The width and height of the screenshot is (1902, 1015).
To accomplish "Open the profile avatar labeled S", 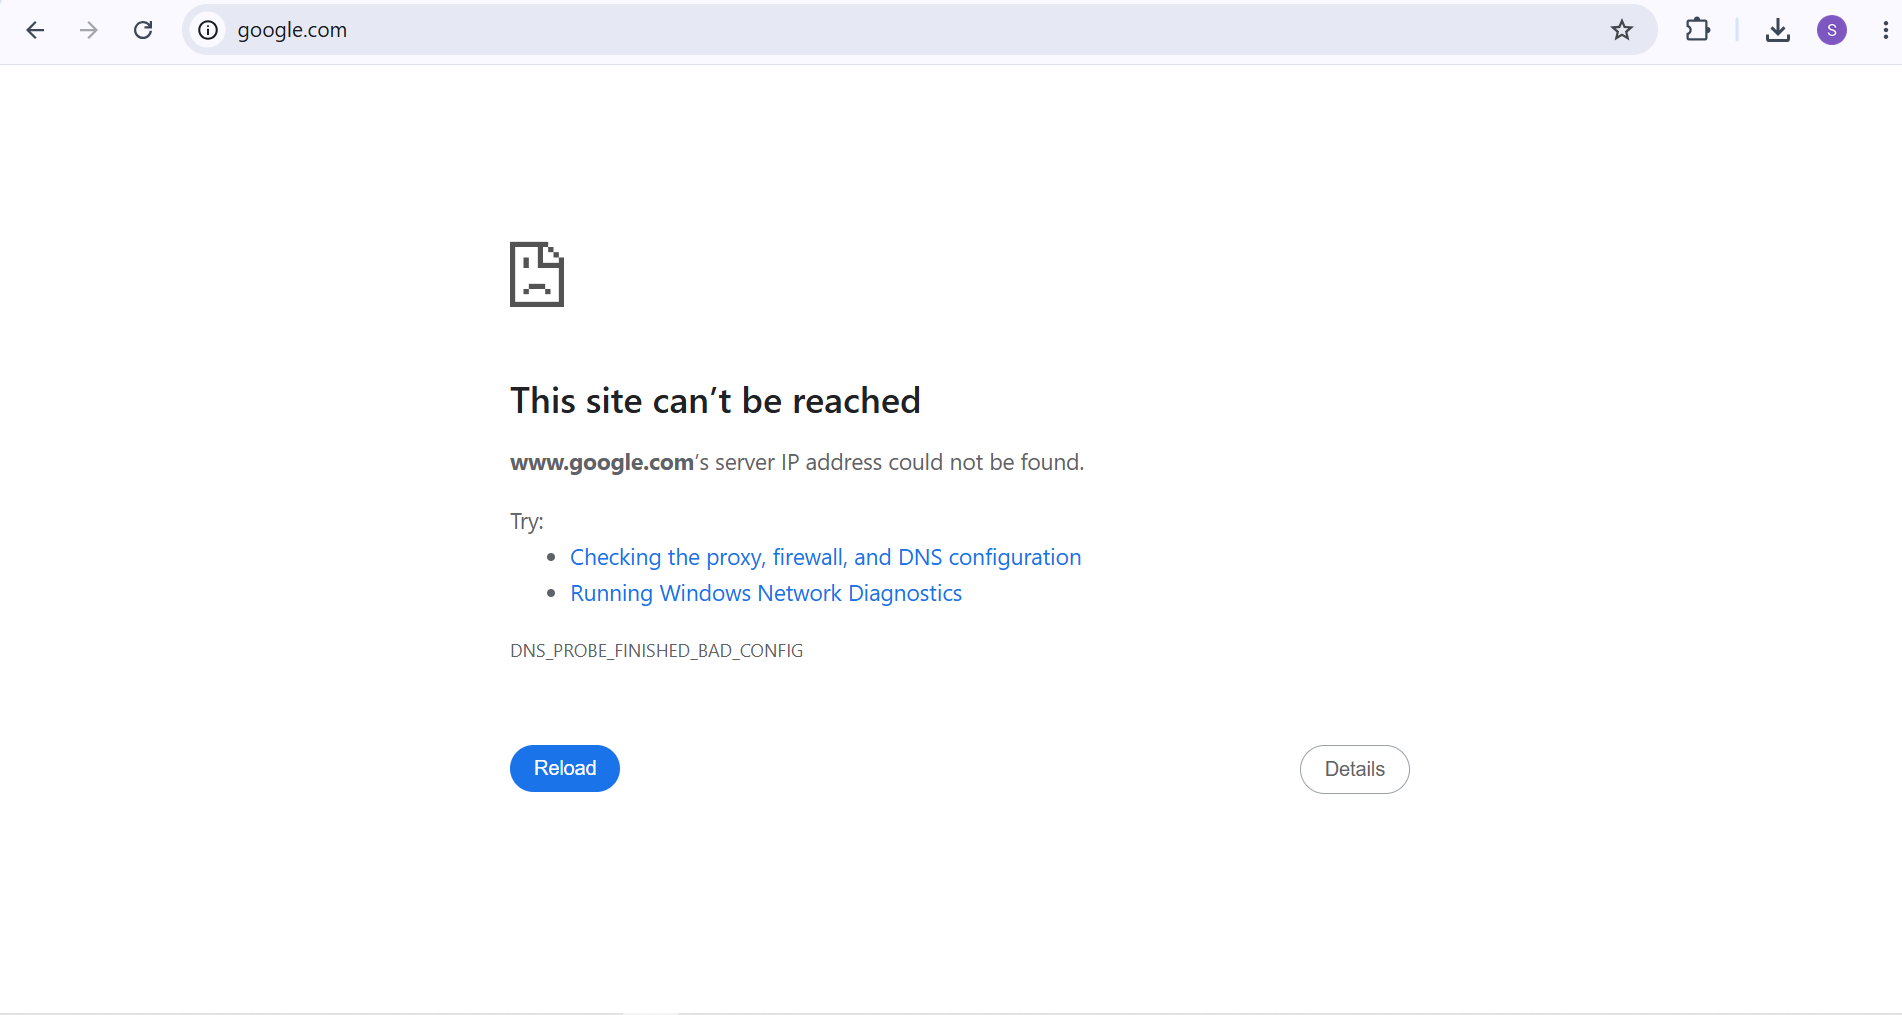I will pyautogui.click(x=1832, y=30).
